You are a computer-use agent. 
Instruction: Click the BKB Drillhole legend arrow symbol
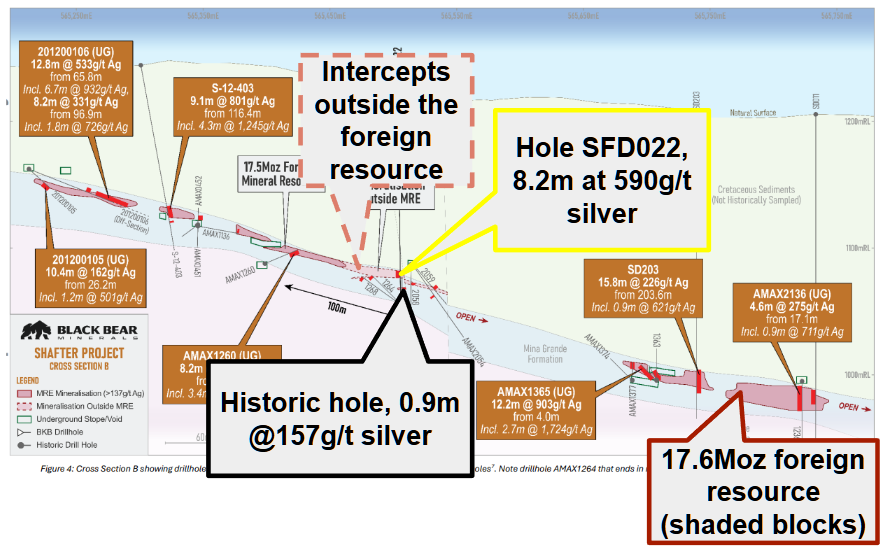tap(24, 432)
